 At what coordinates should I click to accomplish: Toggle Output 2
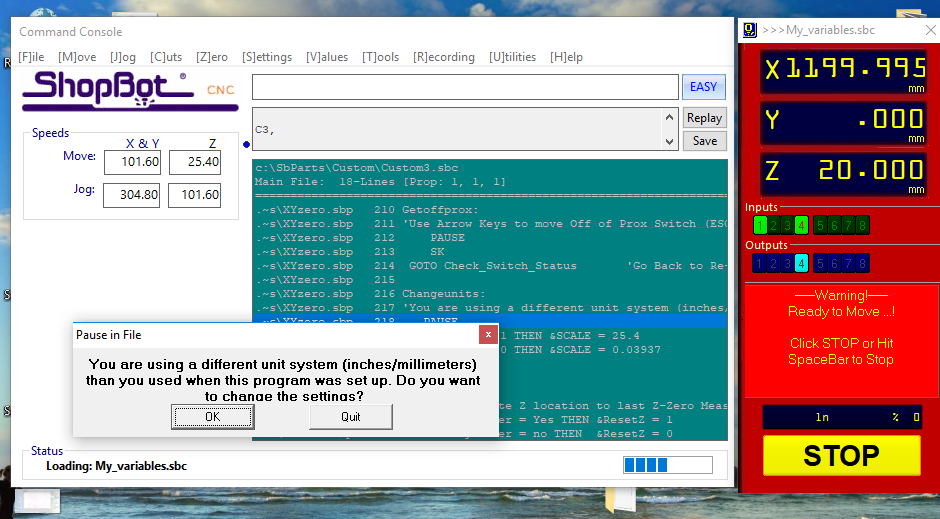coord(773,263)
